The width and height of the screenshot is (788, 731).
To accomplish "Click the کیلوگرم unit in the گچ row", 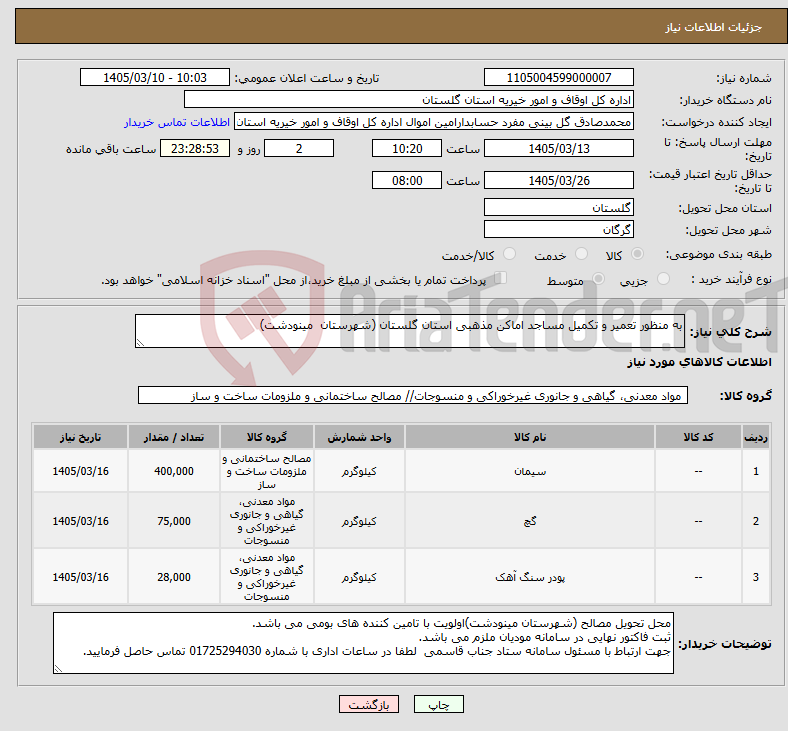I will point(359,521).
